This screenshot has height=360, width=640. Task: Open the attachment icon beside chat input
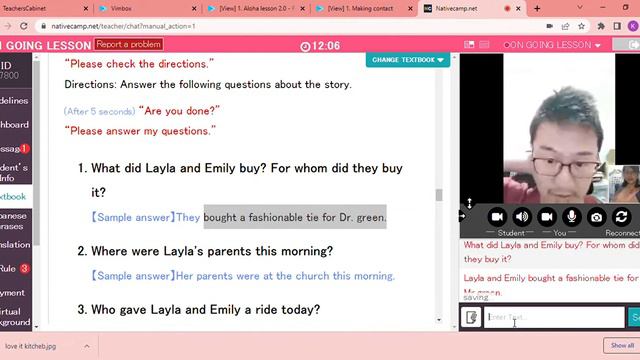point(471,317)
